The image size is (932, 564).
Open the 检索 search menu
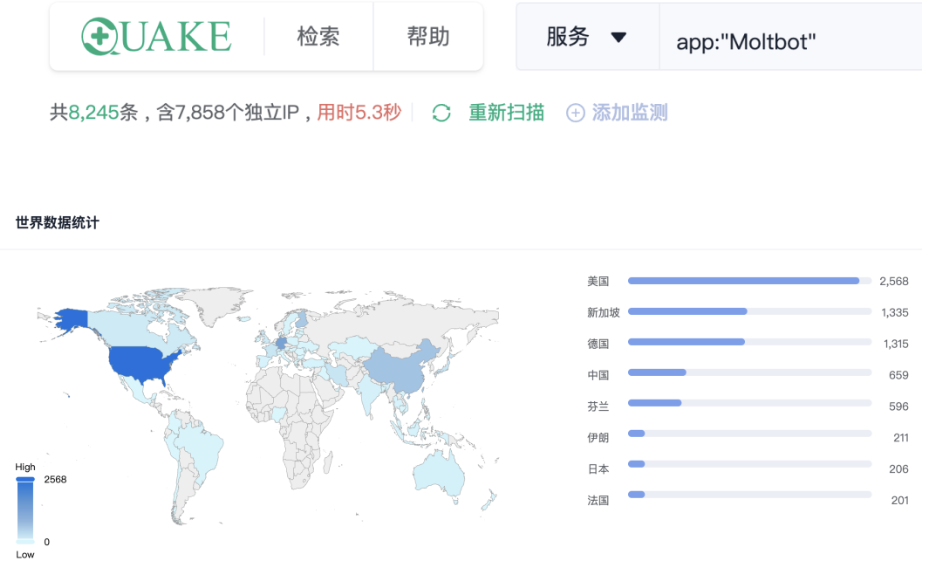pyautogui.click(x=318, y=37)
